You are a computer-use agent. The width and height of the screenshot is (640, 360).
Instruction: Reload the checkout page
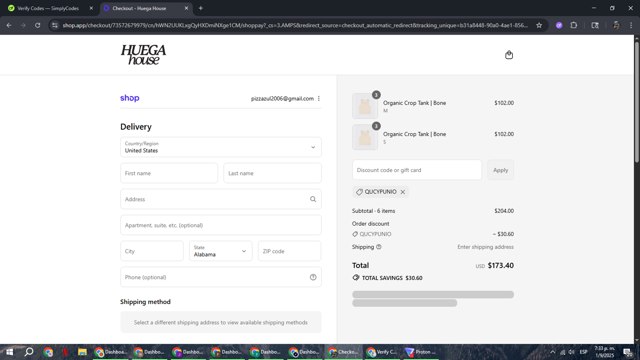point(37,25)
